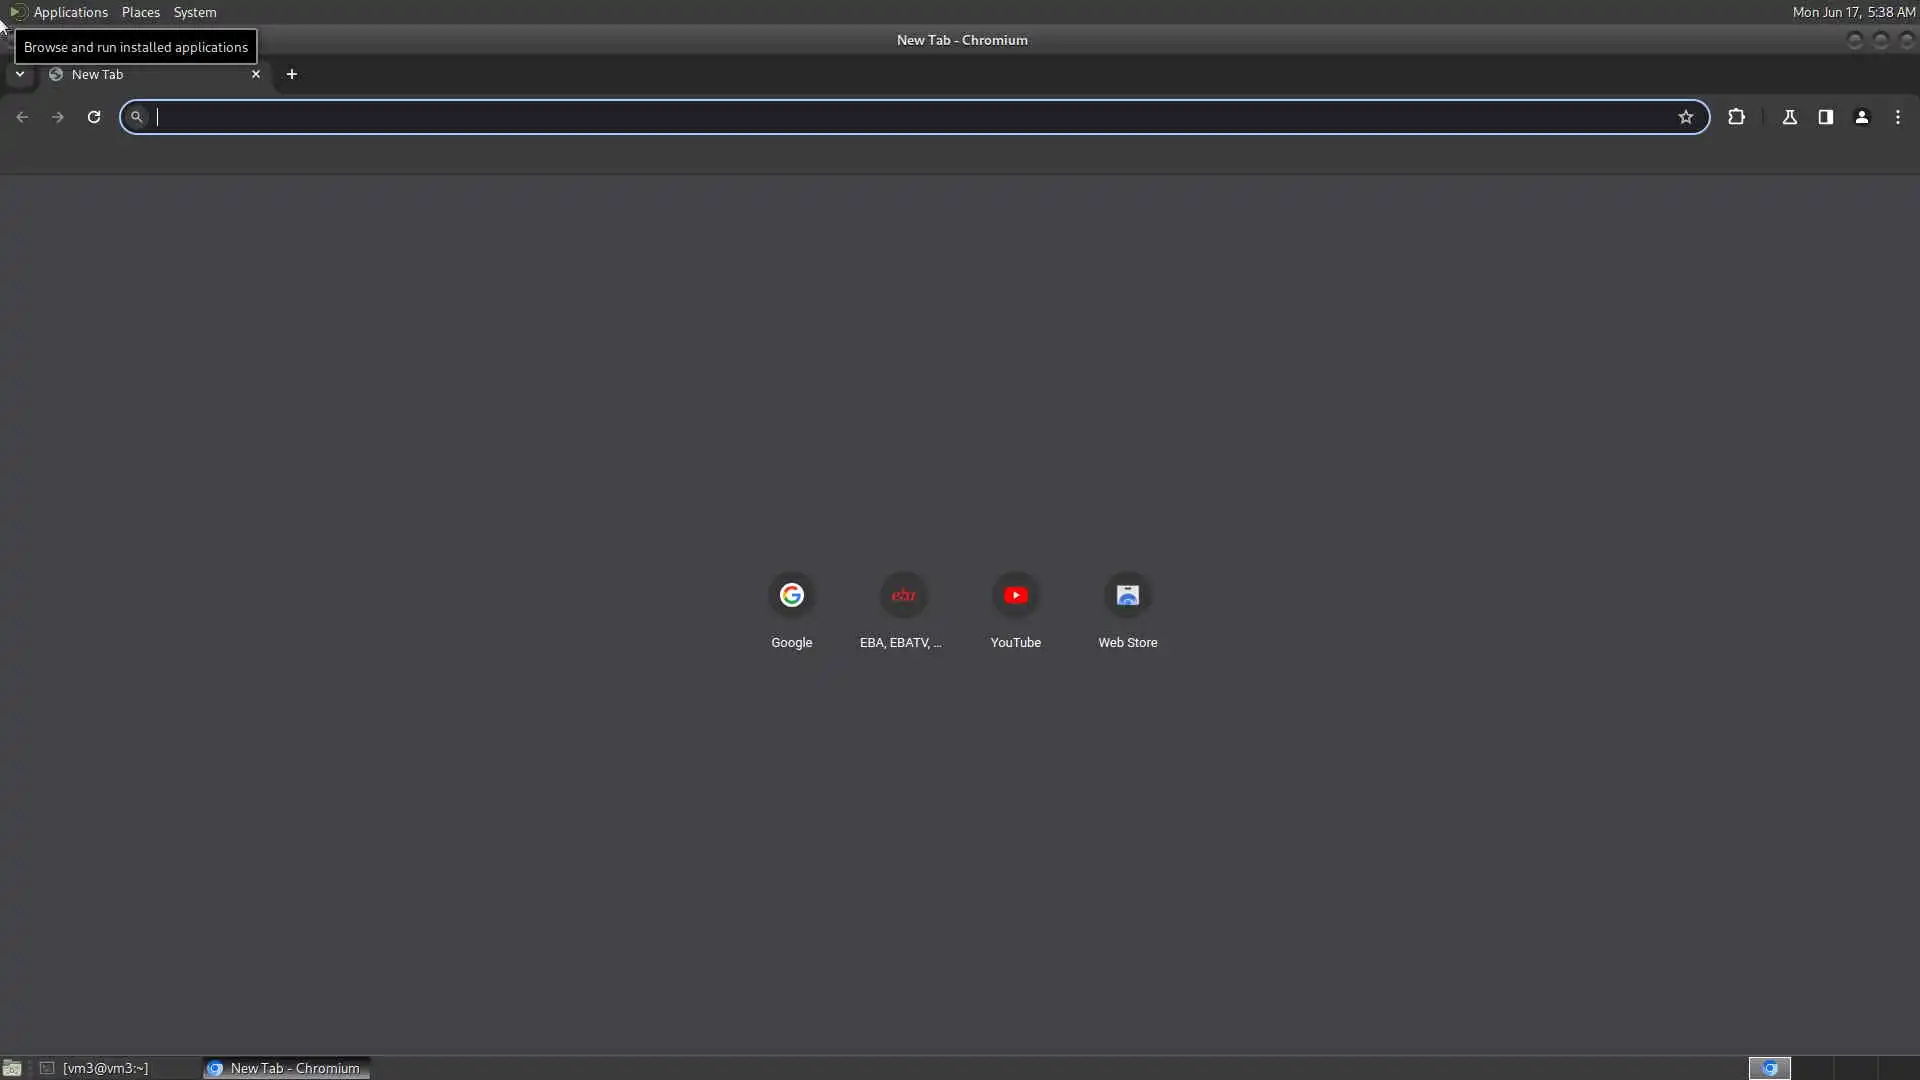1920x1080 pixels.
Task: Click the back navigation arrow
Action: pos(22,117)
